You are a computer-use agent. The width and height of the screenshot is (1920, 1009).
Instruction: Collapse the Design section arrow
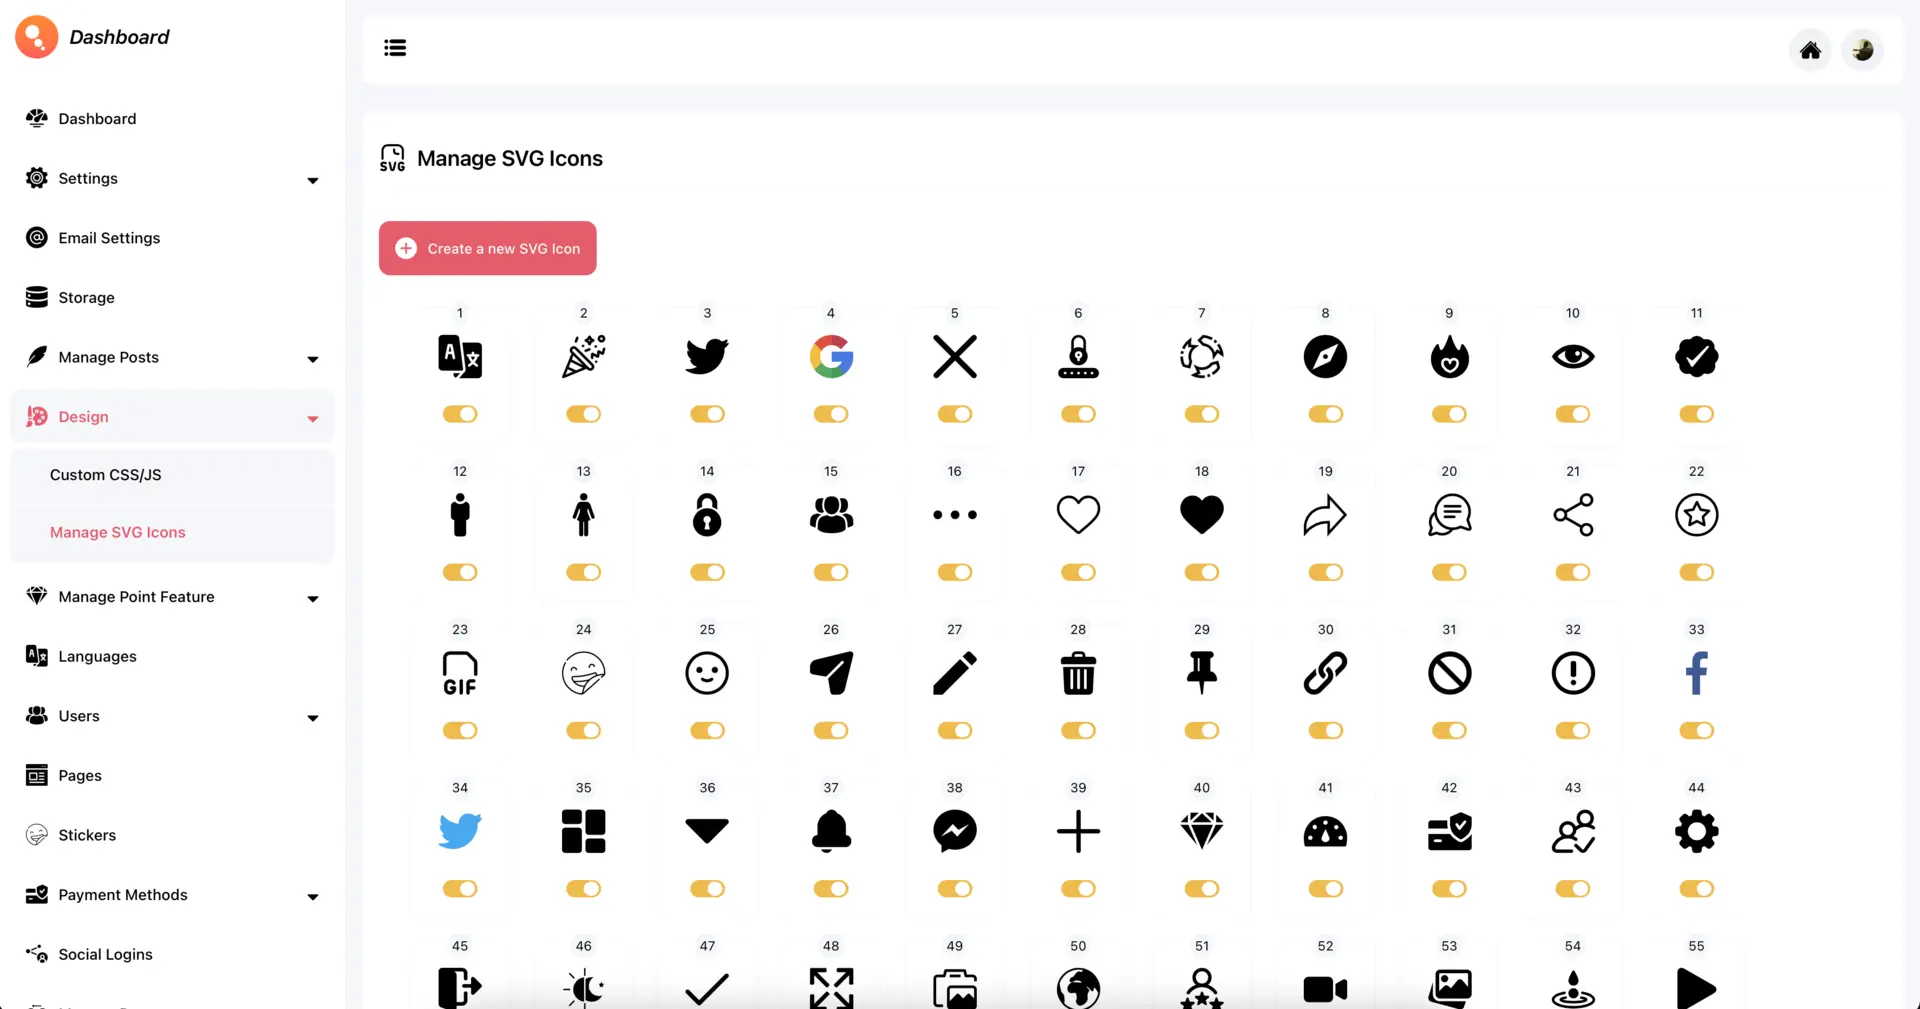pyautogui.click(x=313, y=418)
